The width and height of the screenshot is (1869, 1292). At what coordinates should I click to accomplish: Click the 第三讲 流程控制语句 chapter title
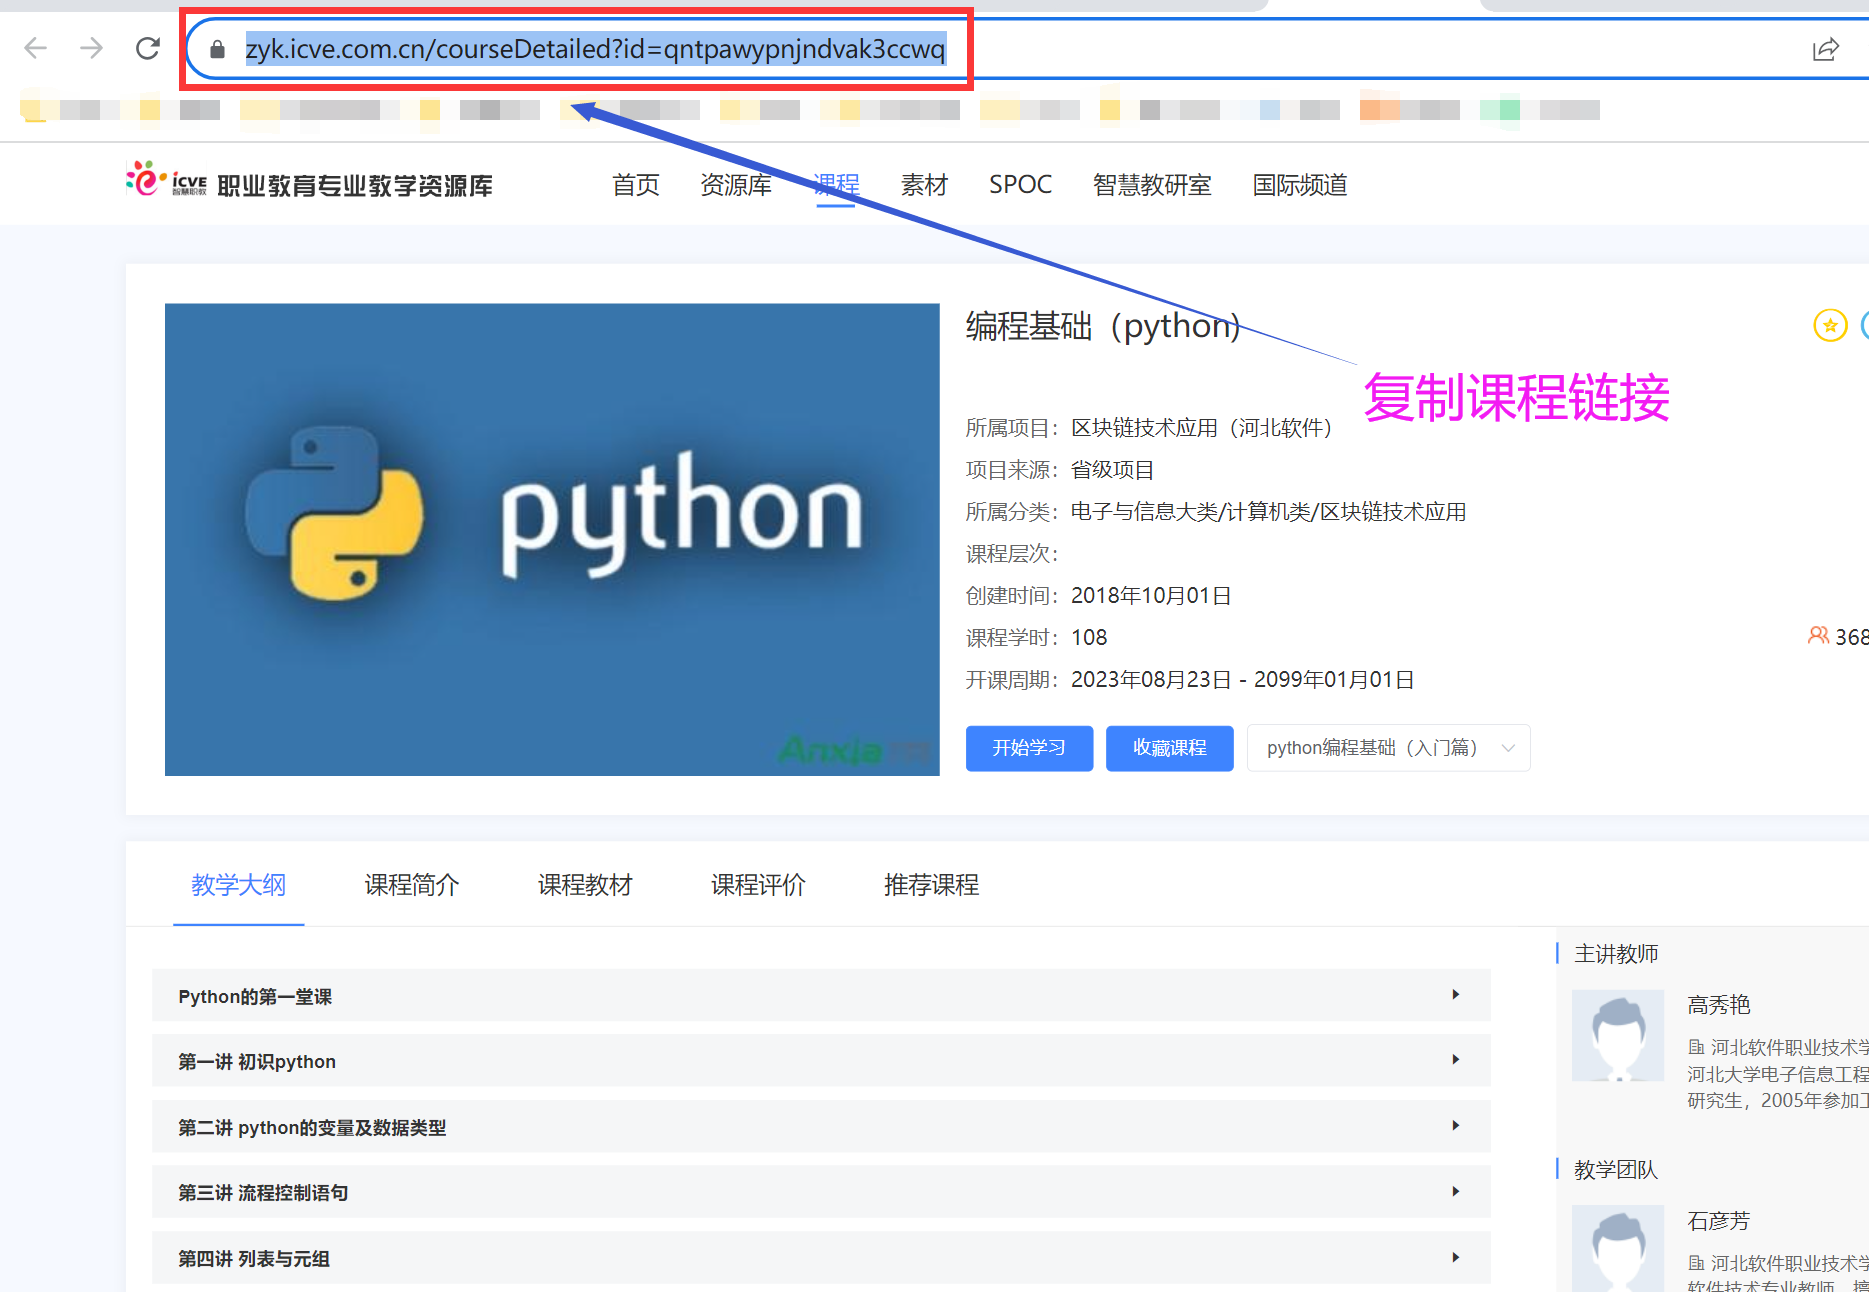(263, 1193)
